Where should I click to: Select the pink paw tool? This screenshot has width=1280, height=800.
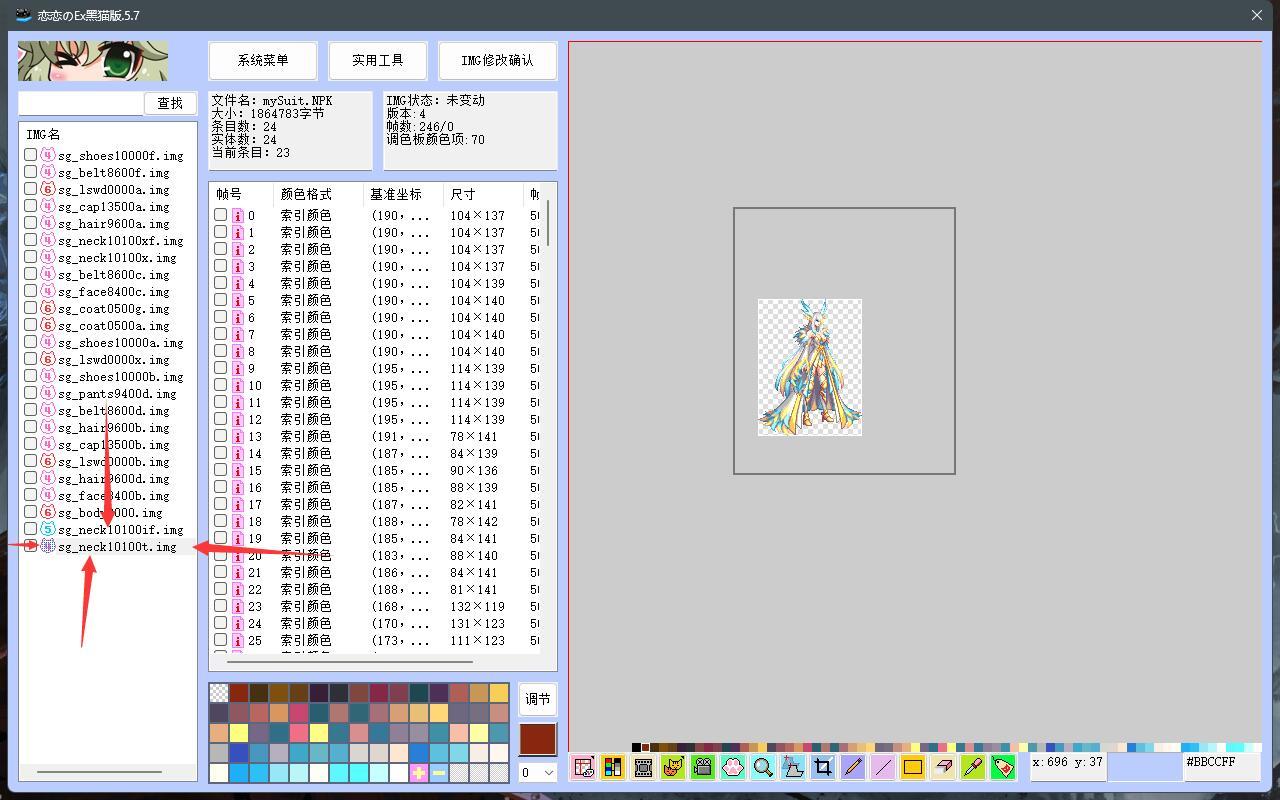click(x=733, y=767)
